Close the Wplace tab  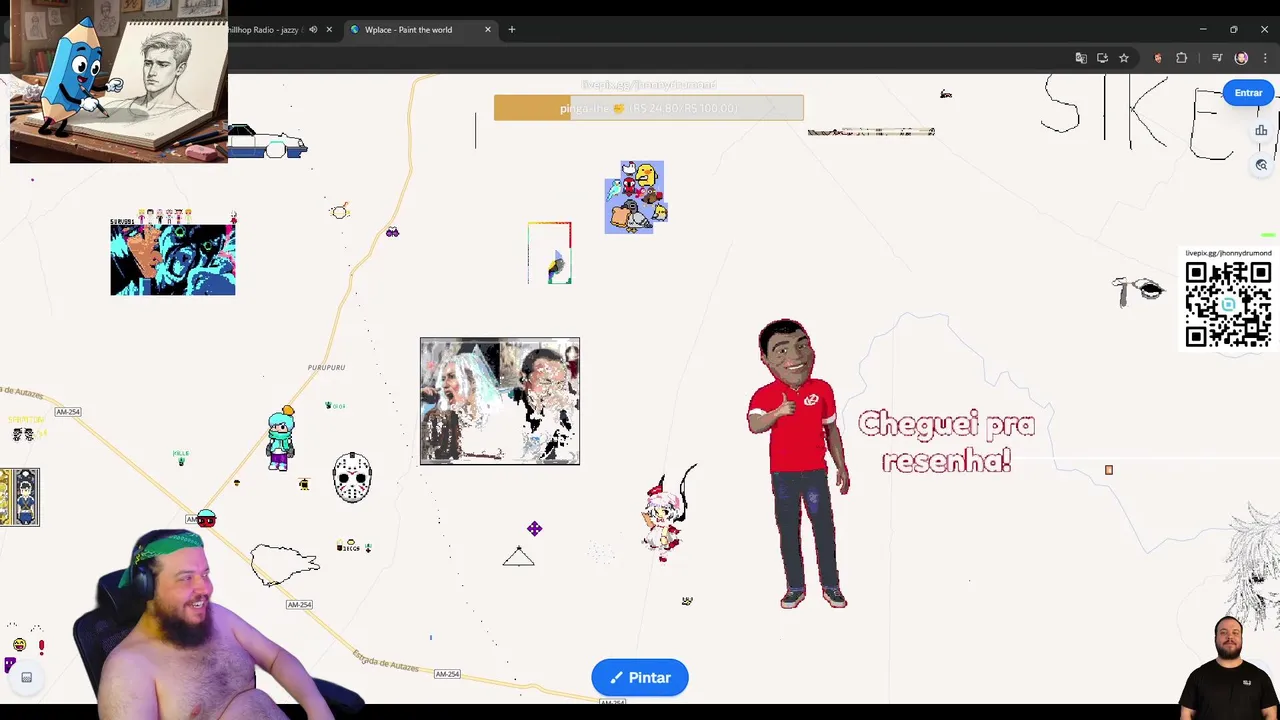pos(488,30)
